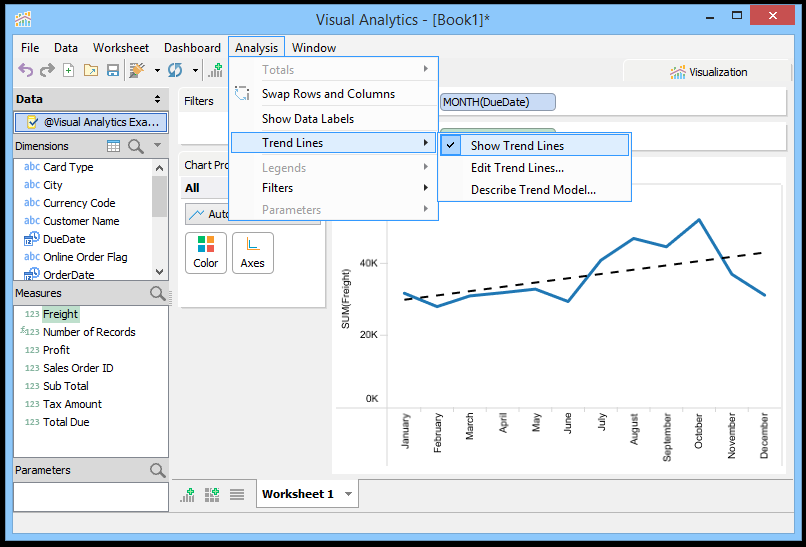Image resolution: width=806 pixels, height=547 pixels.
Task: Search Dimensions with the magnifier icon
Action: tap(136, 147)
